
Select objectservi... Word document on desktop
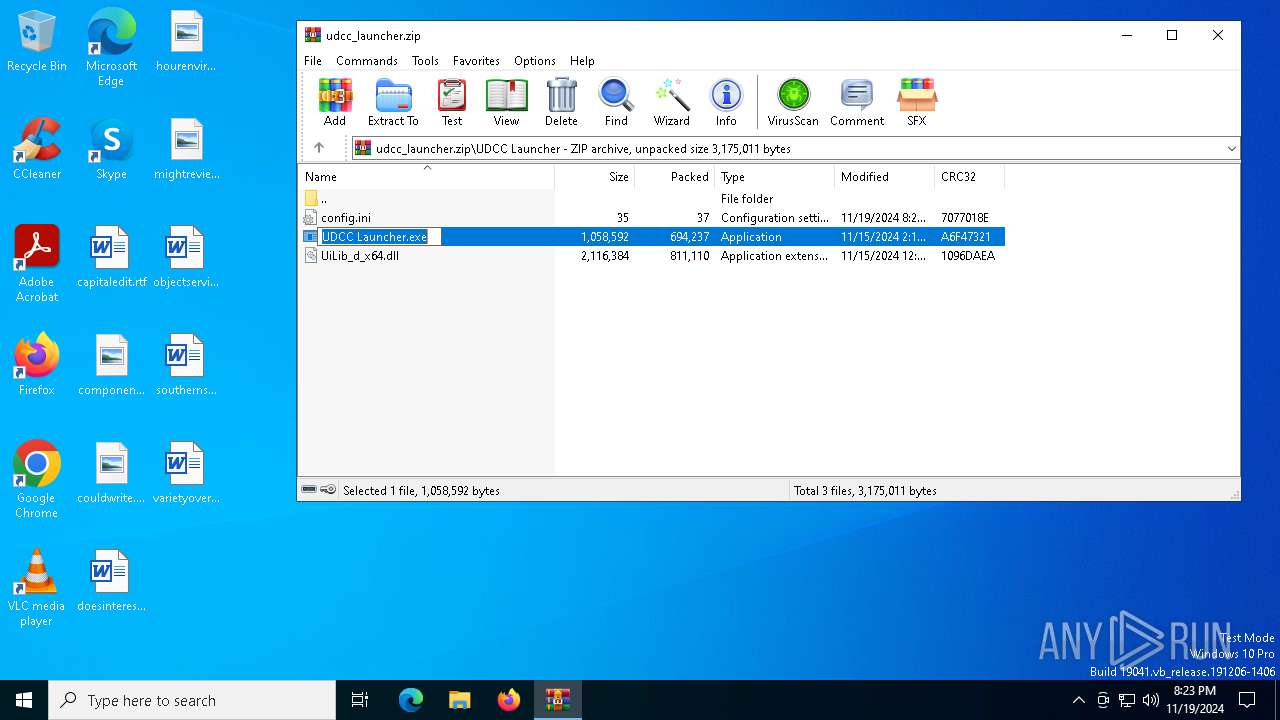tap(186, 257)
